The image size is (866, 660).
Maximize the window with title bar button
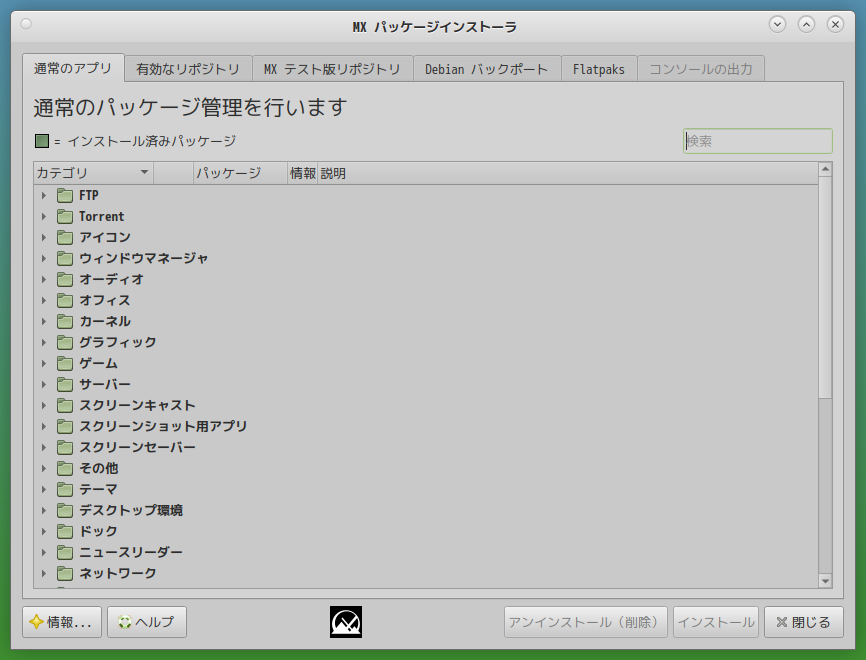pos(806,24)
